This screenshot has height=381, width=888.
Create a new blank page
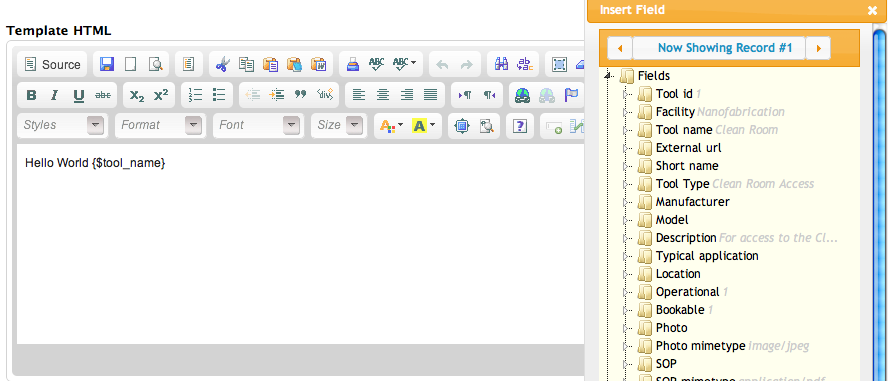tap(130, 65)
